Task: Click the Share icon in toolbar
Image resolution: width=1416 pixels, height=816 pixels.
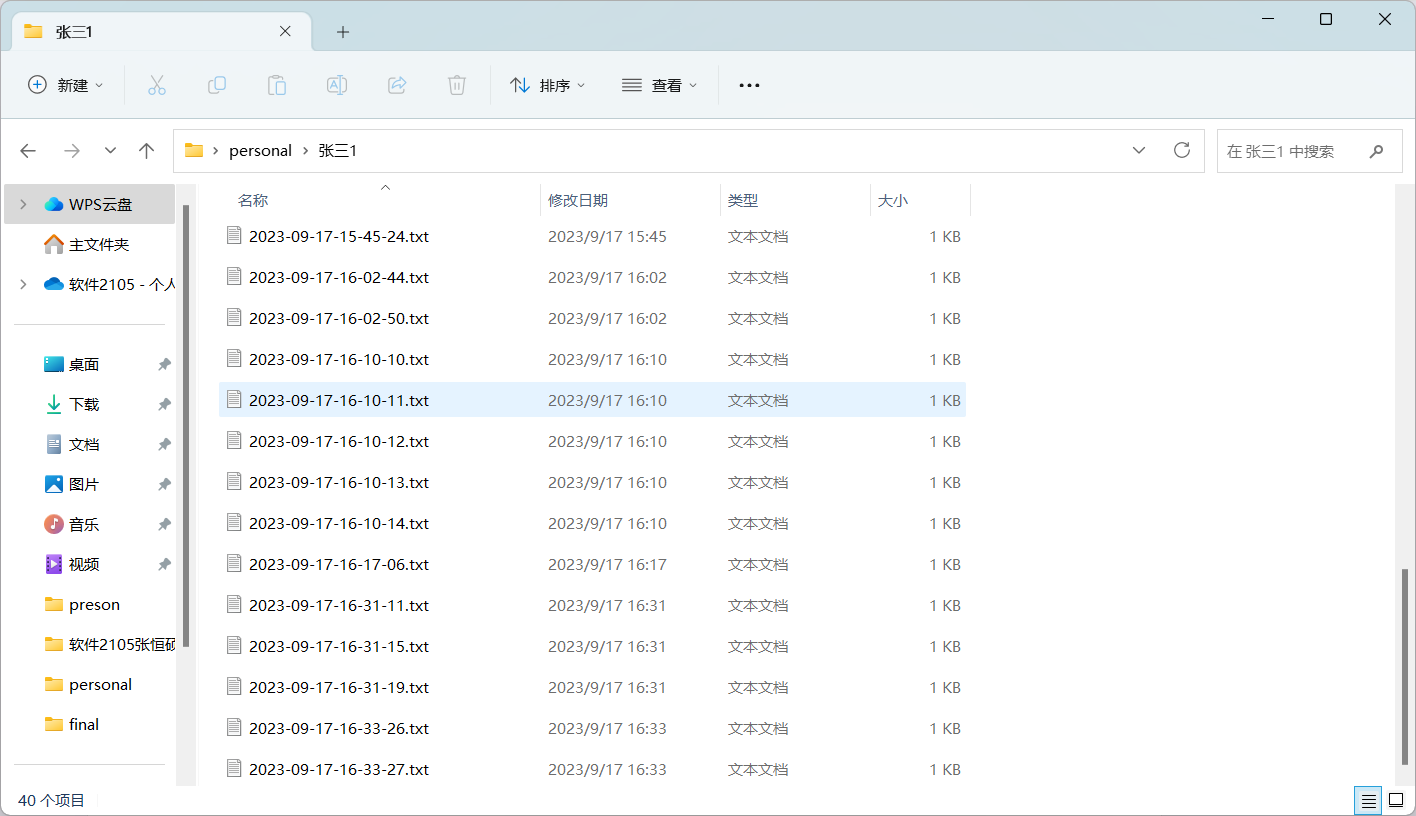Action: click(x=397, y=86)
